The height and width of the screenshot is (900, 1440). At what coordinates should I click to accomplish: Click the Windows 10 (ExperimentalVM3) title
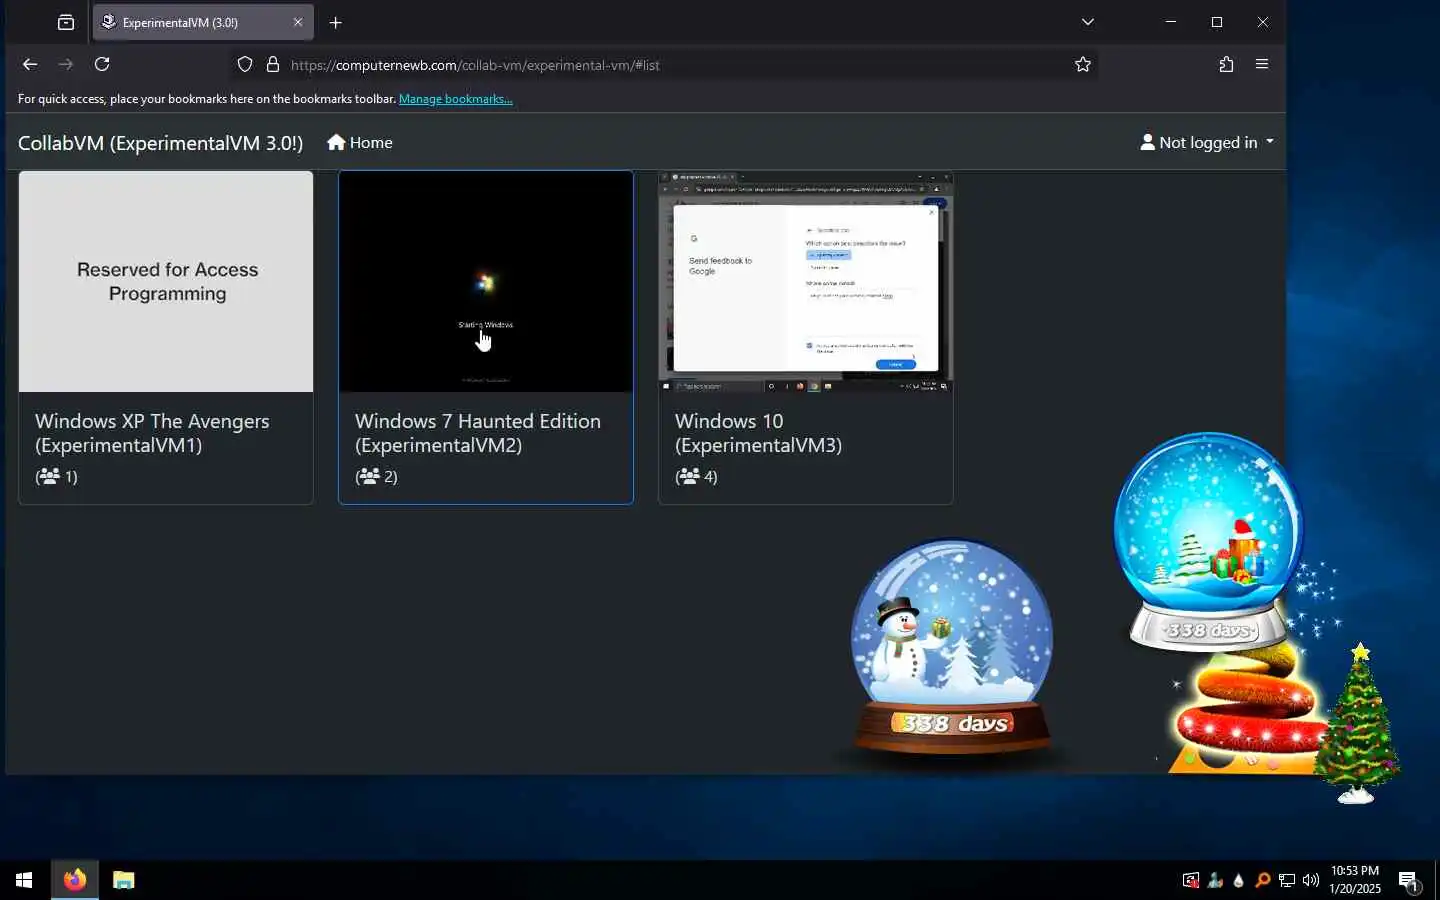point(758,433)
